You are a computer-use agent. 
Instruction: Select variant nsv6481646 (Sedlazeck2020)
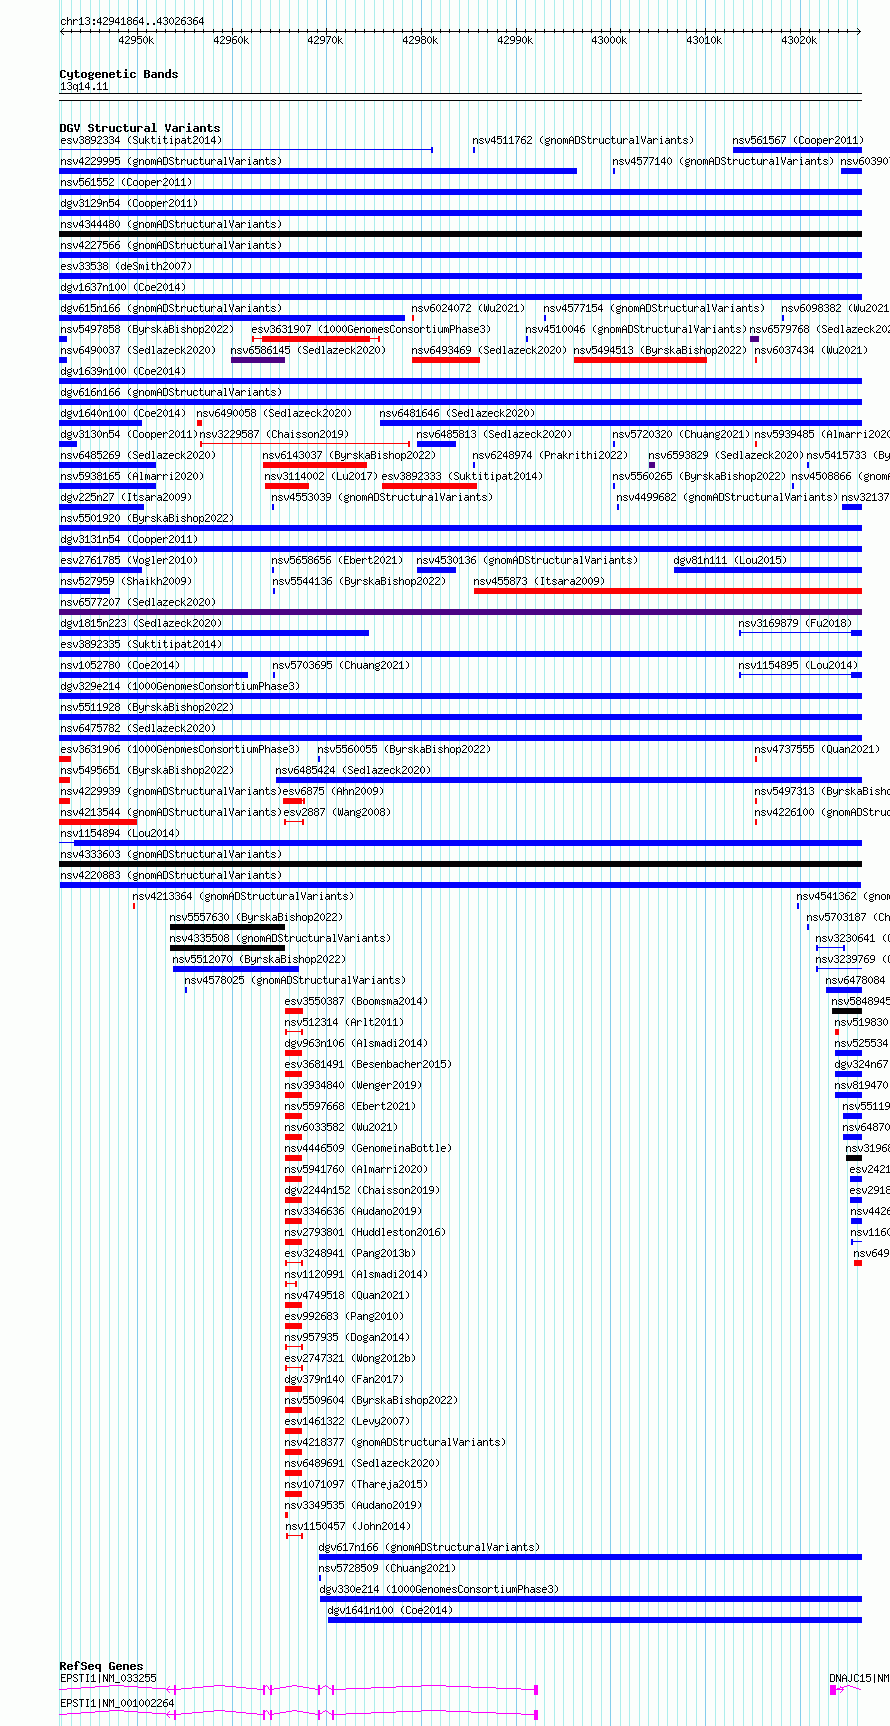tap(457, 414)
